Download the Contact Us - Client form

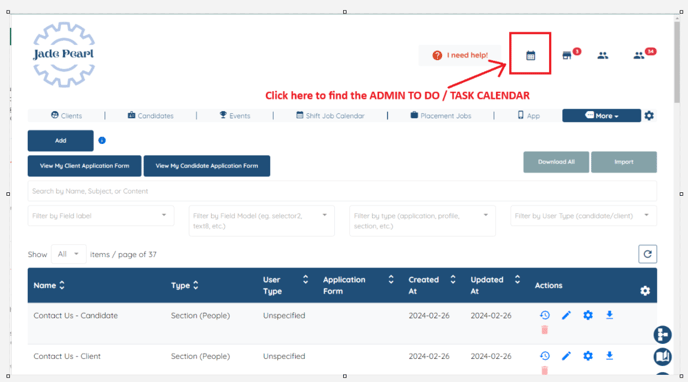(x=609, y=356)
